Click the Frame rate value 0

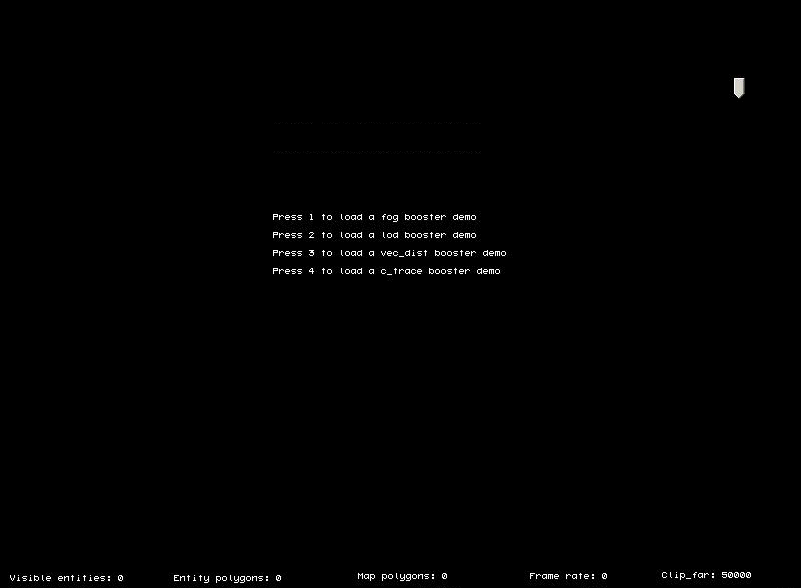(x=604, y=576)
